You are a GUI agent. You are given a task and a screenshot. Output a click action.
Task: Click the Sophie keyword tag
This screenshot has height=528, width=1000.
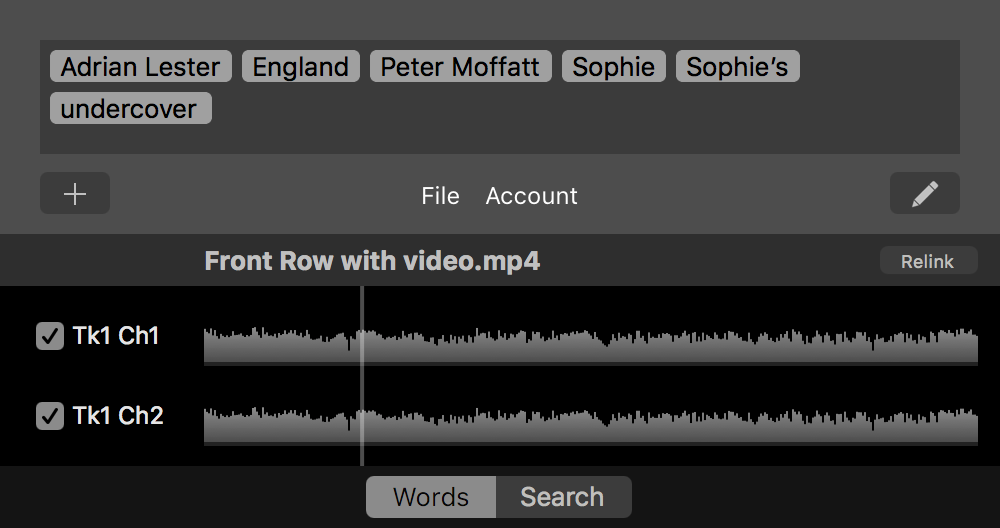click(x=613, y=67)
